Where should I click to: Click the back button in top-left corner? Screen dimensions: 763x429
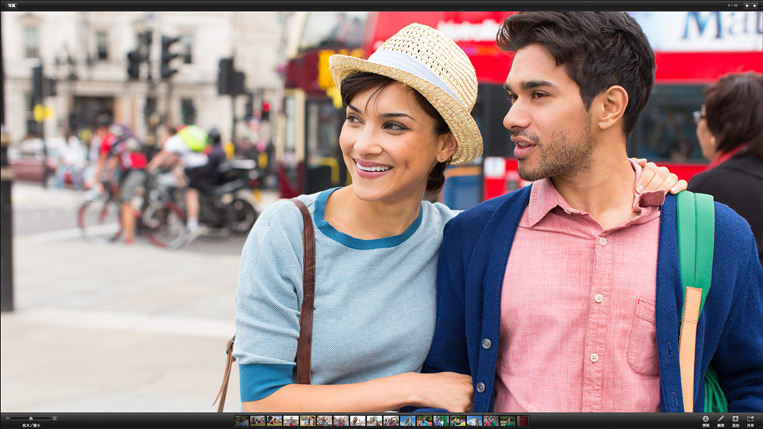[10, 5]
